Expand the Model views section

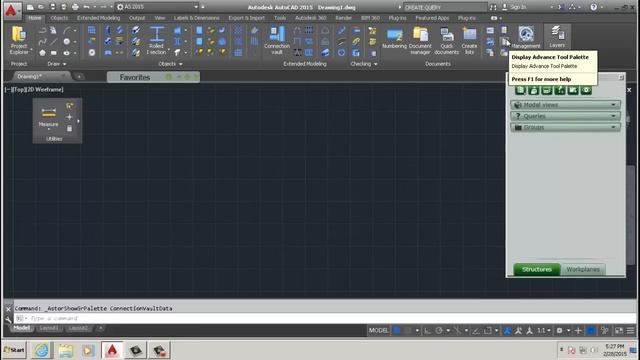(565, 105)
